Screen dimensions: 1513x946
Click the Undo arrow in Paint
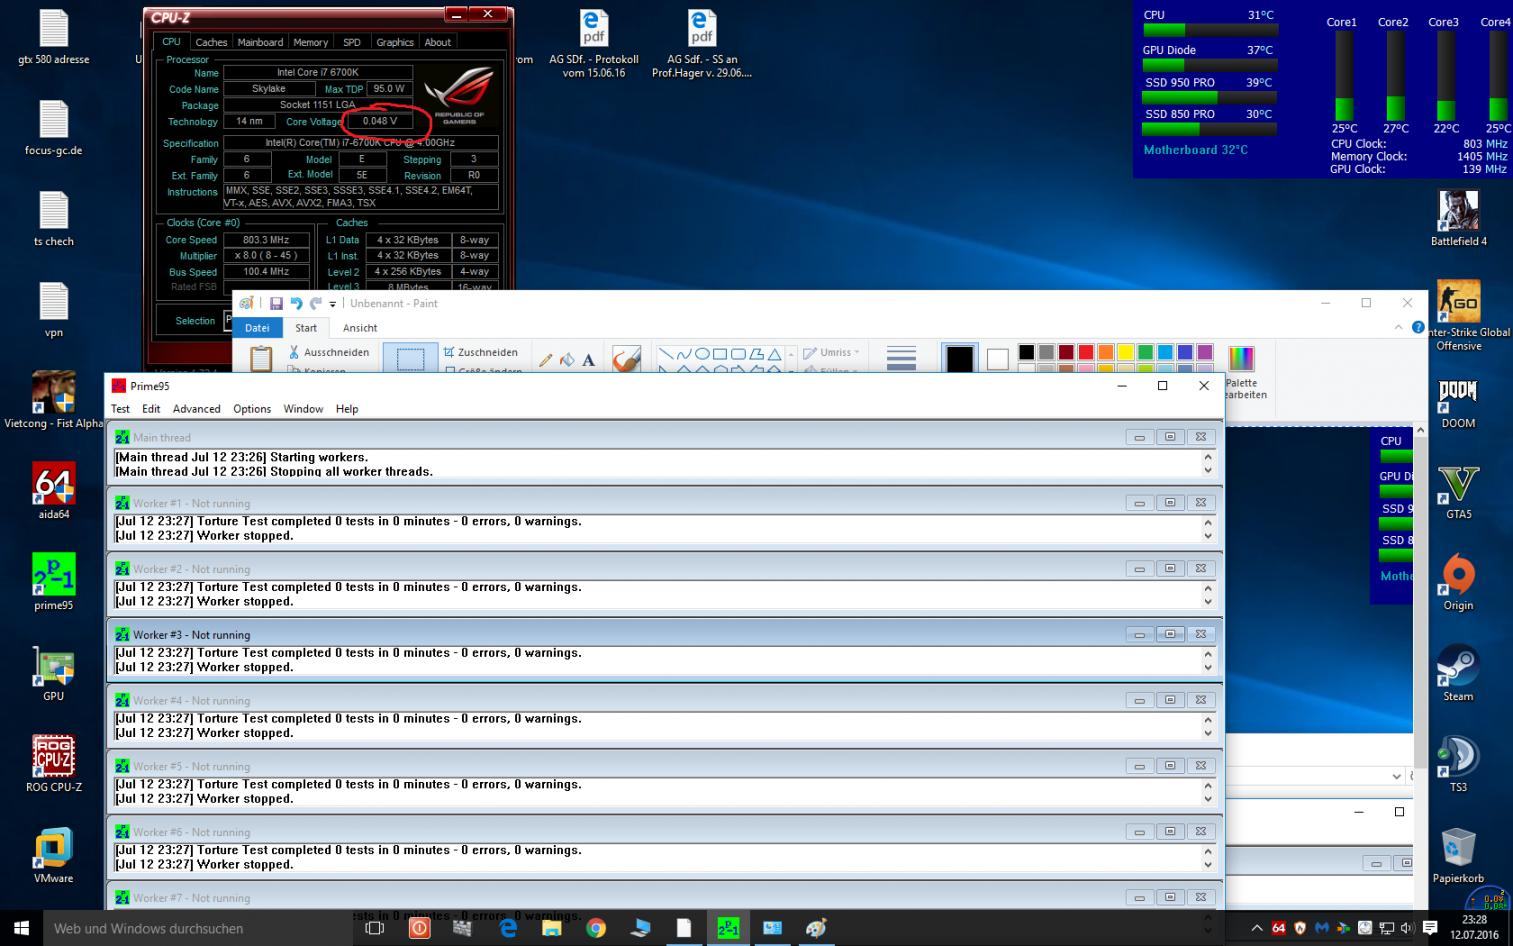pos(296,303)
